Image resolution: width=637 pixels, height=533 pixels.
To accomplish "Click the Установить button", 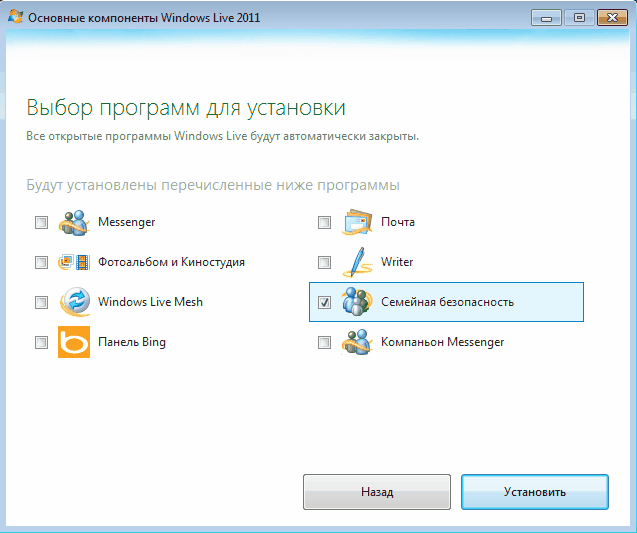I will pos(535,492).
